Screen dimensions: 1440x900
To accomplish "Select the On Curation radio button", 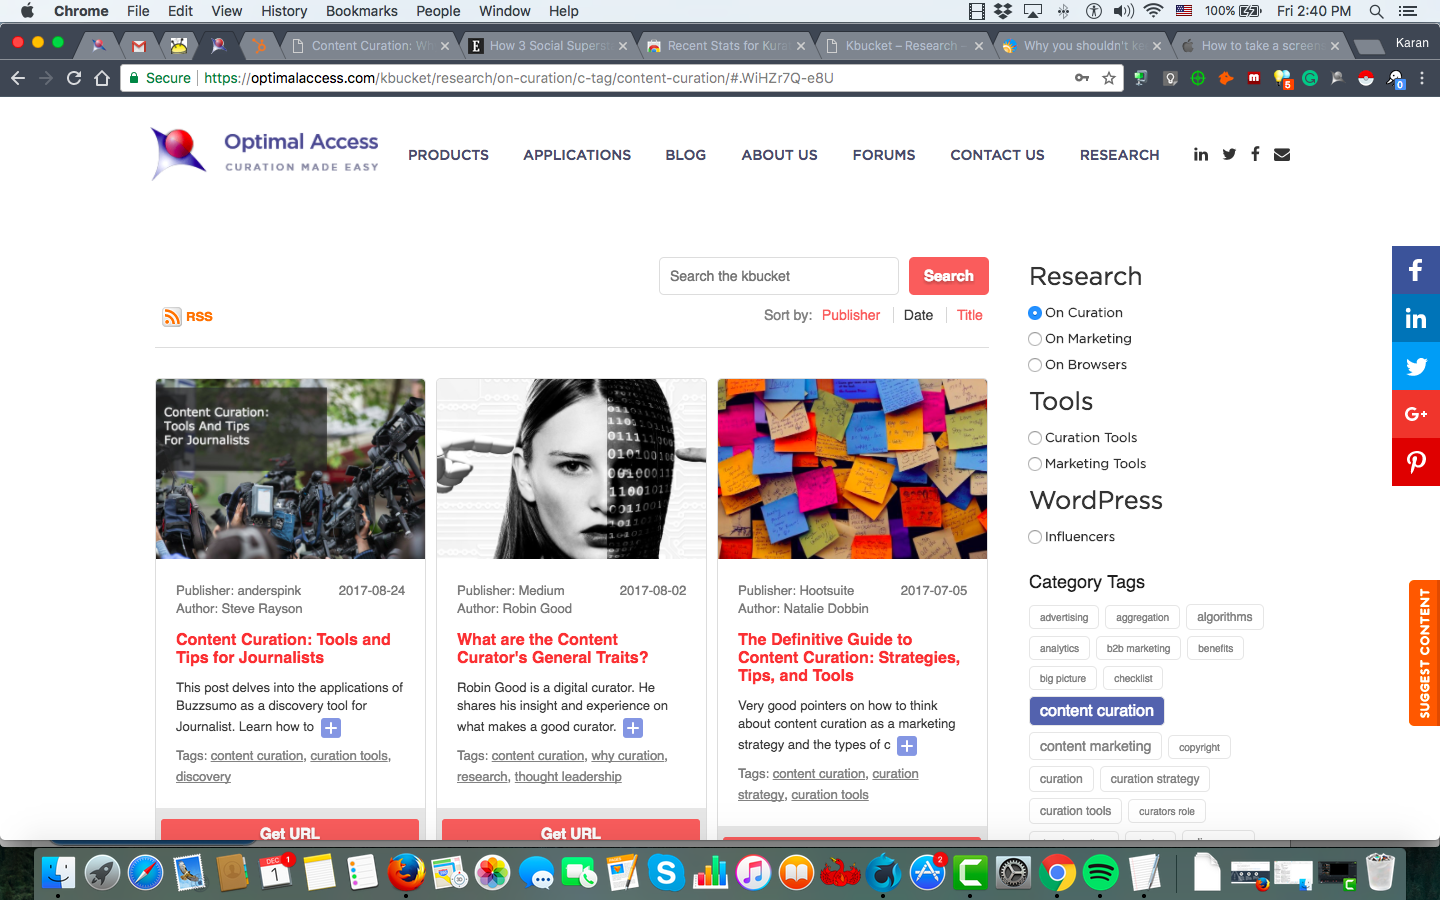I will tap(1035, 313).
